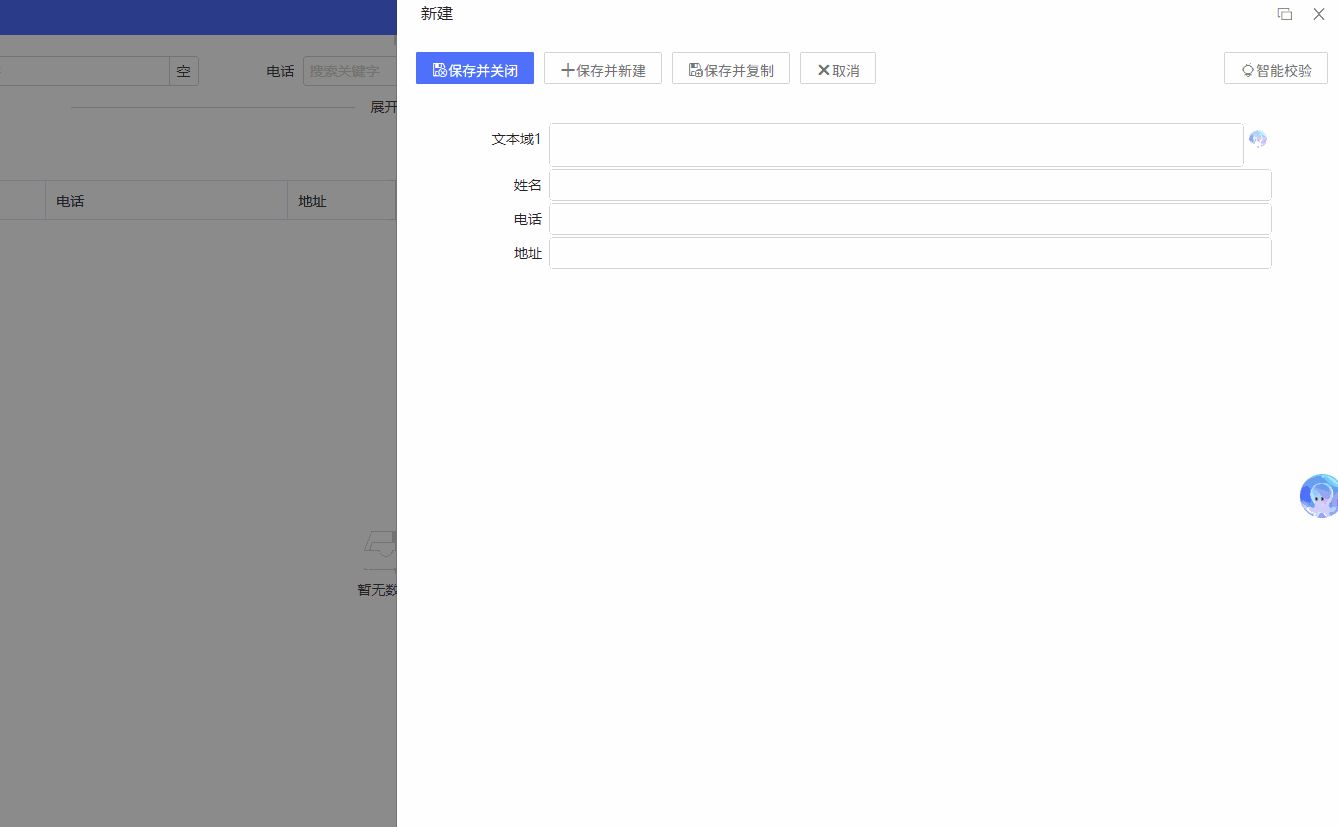The width and height of the screenshot is (1338, 827).
Task: Click the 搜索关键字 phone search box
Action: point(350,71)
